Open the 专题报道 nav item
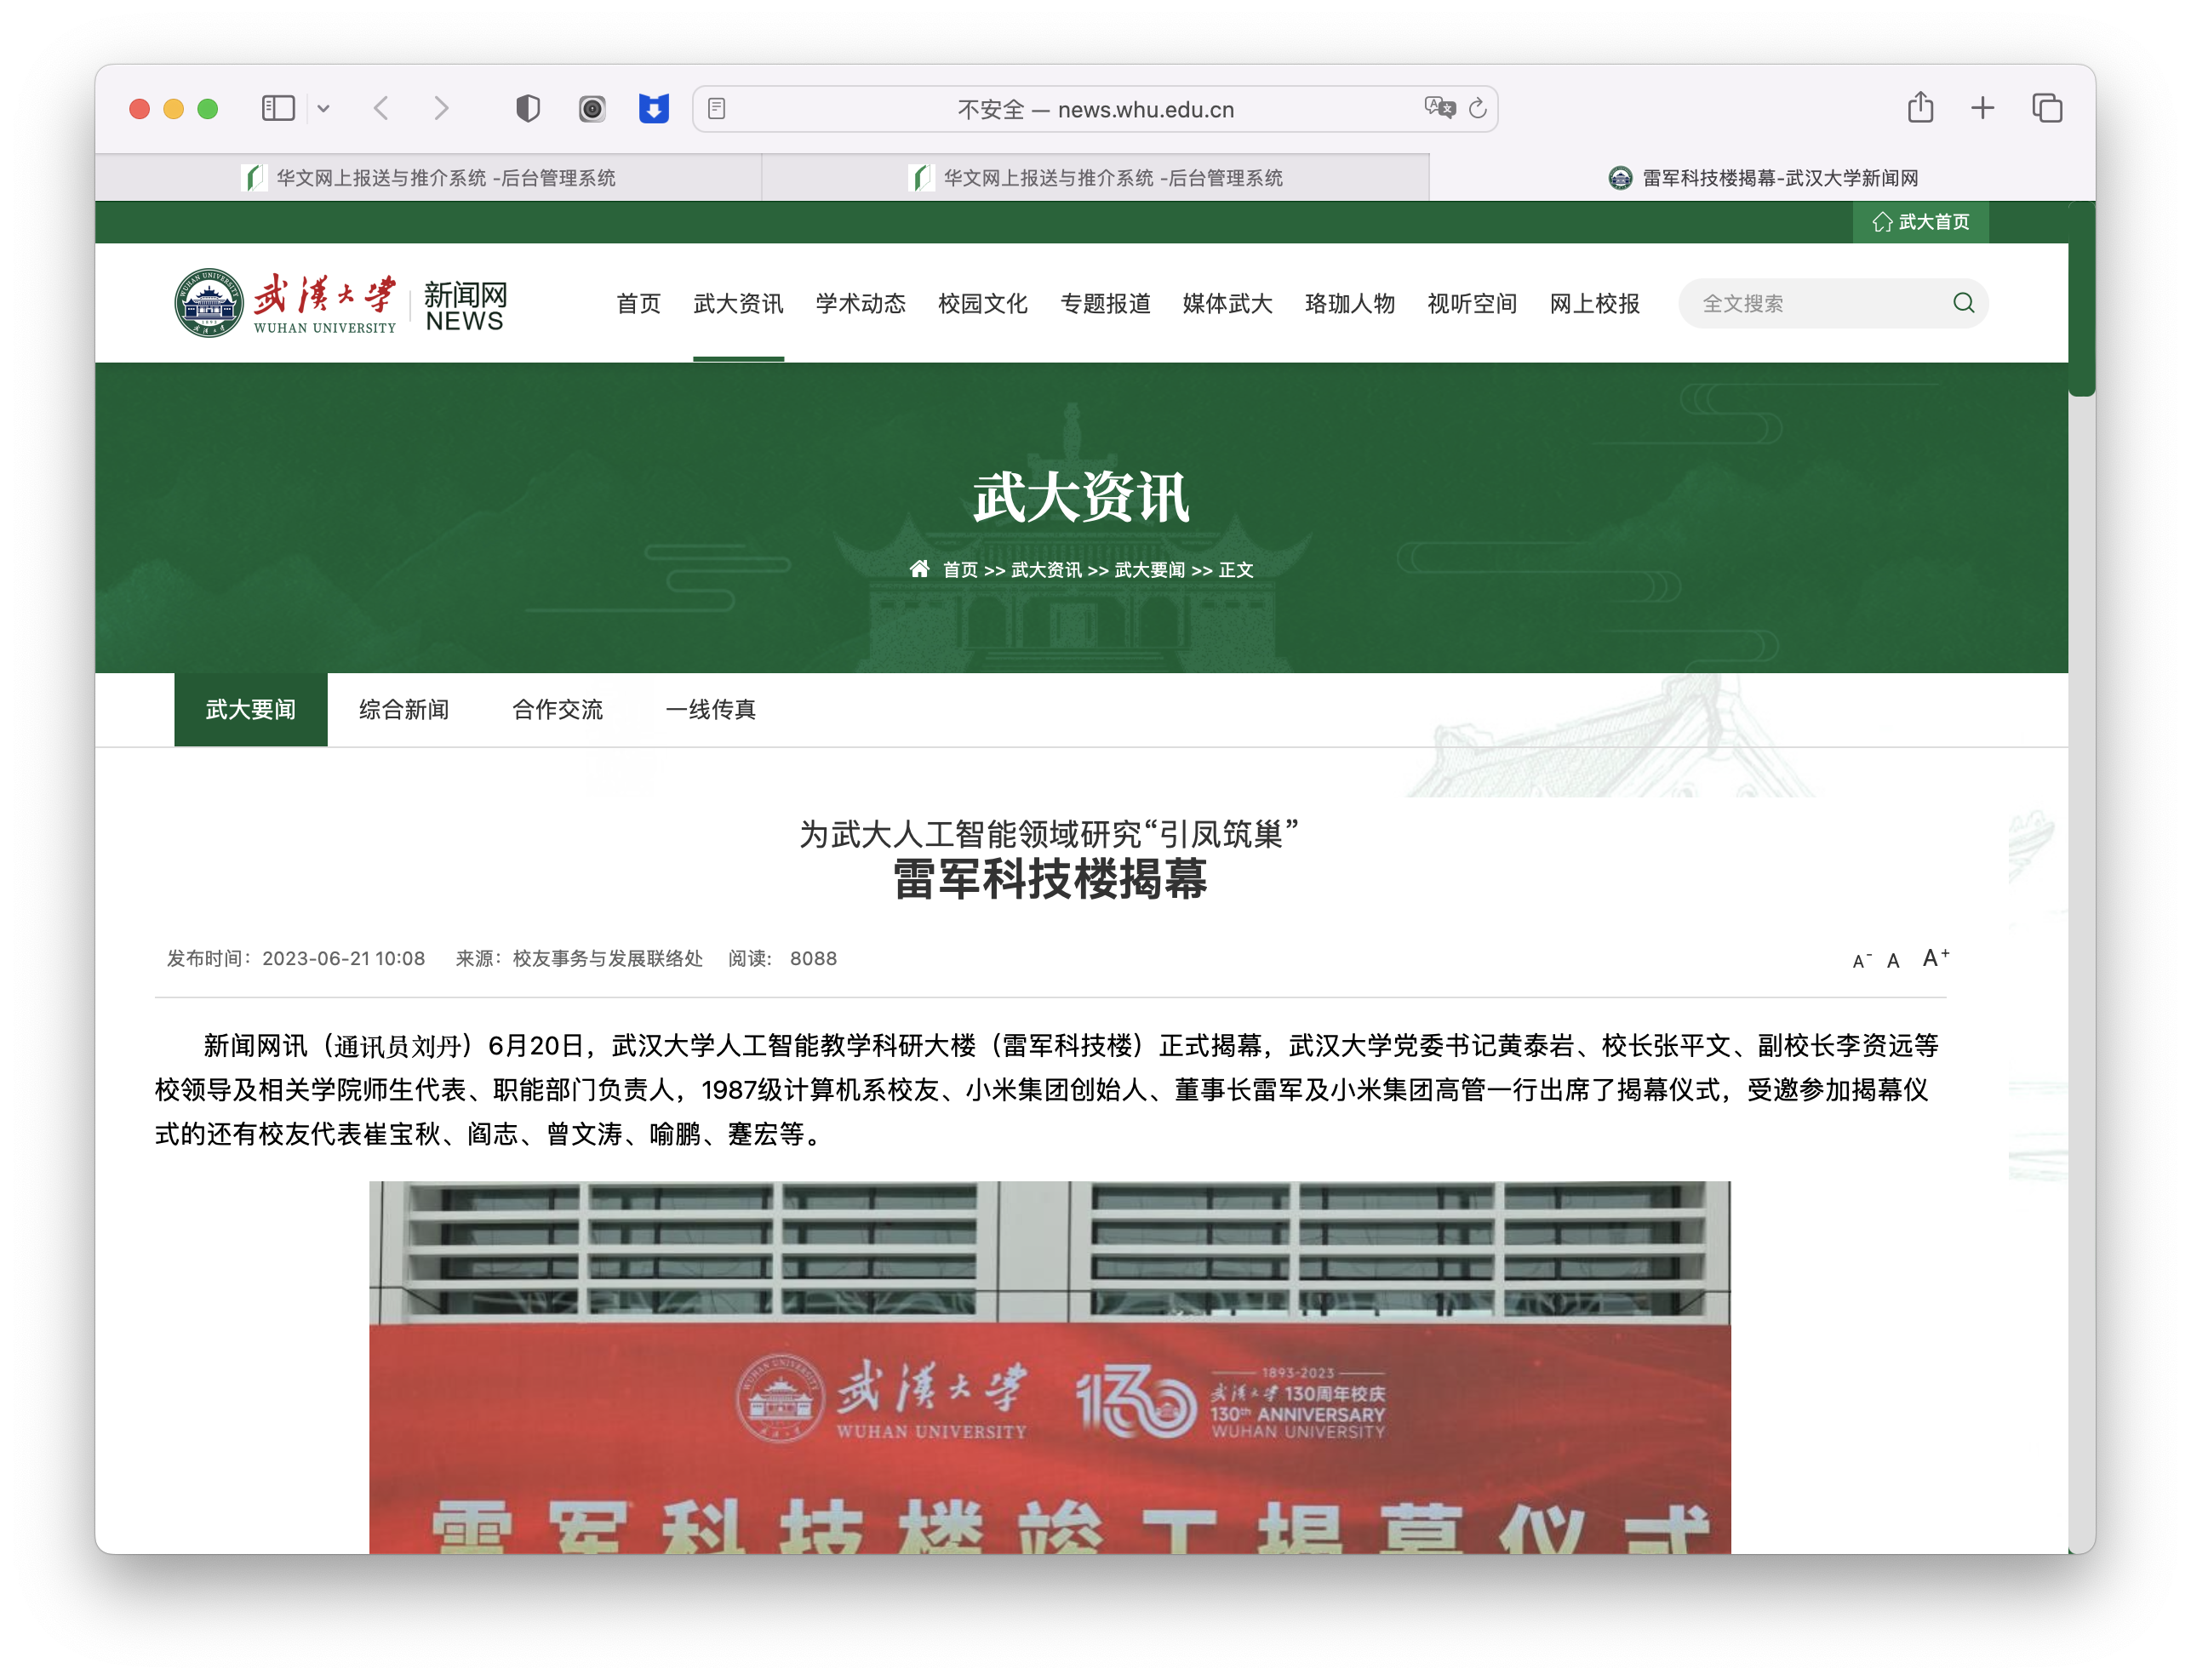 (x=1105, y=303)
